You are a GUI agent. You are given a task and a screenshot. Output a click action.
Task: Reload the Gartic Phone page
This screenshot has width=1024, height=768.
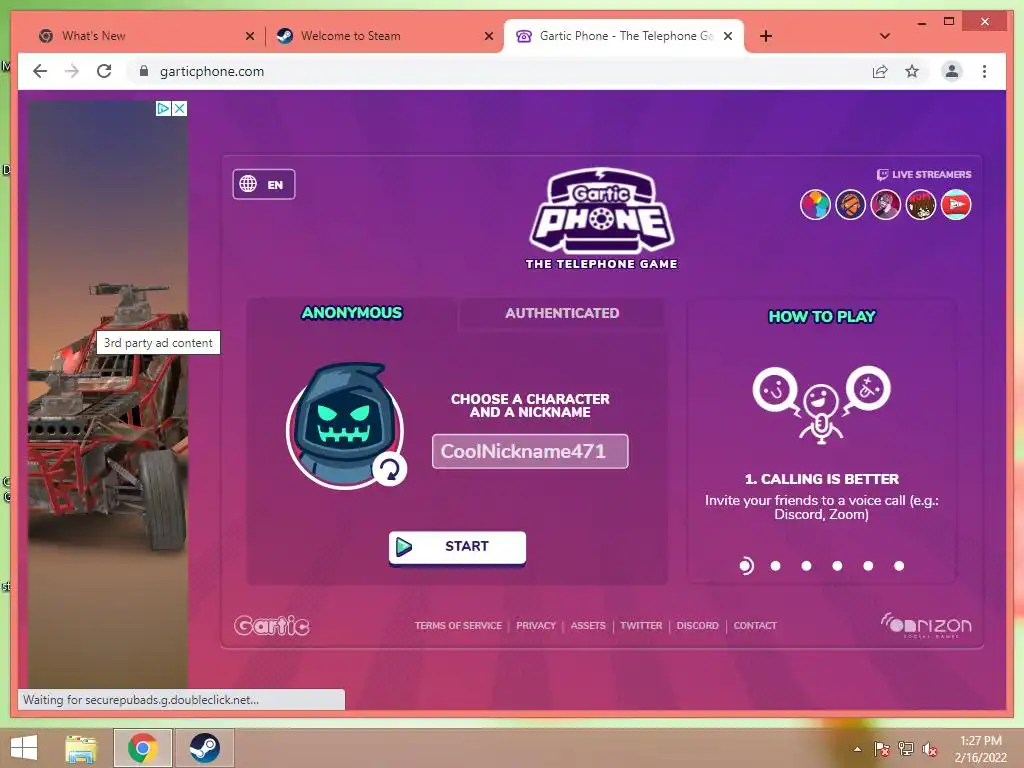[x=104, y=71]
